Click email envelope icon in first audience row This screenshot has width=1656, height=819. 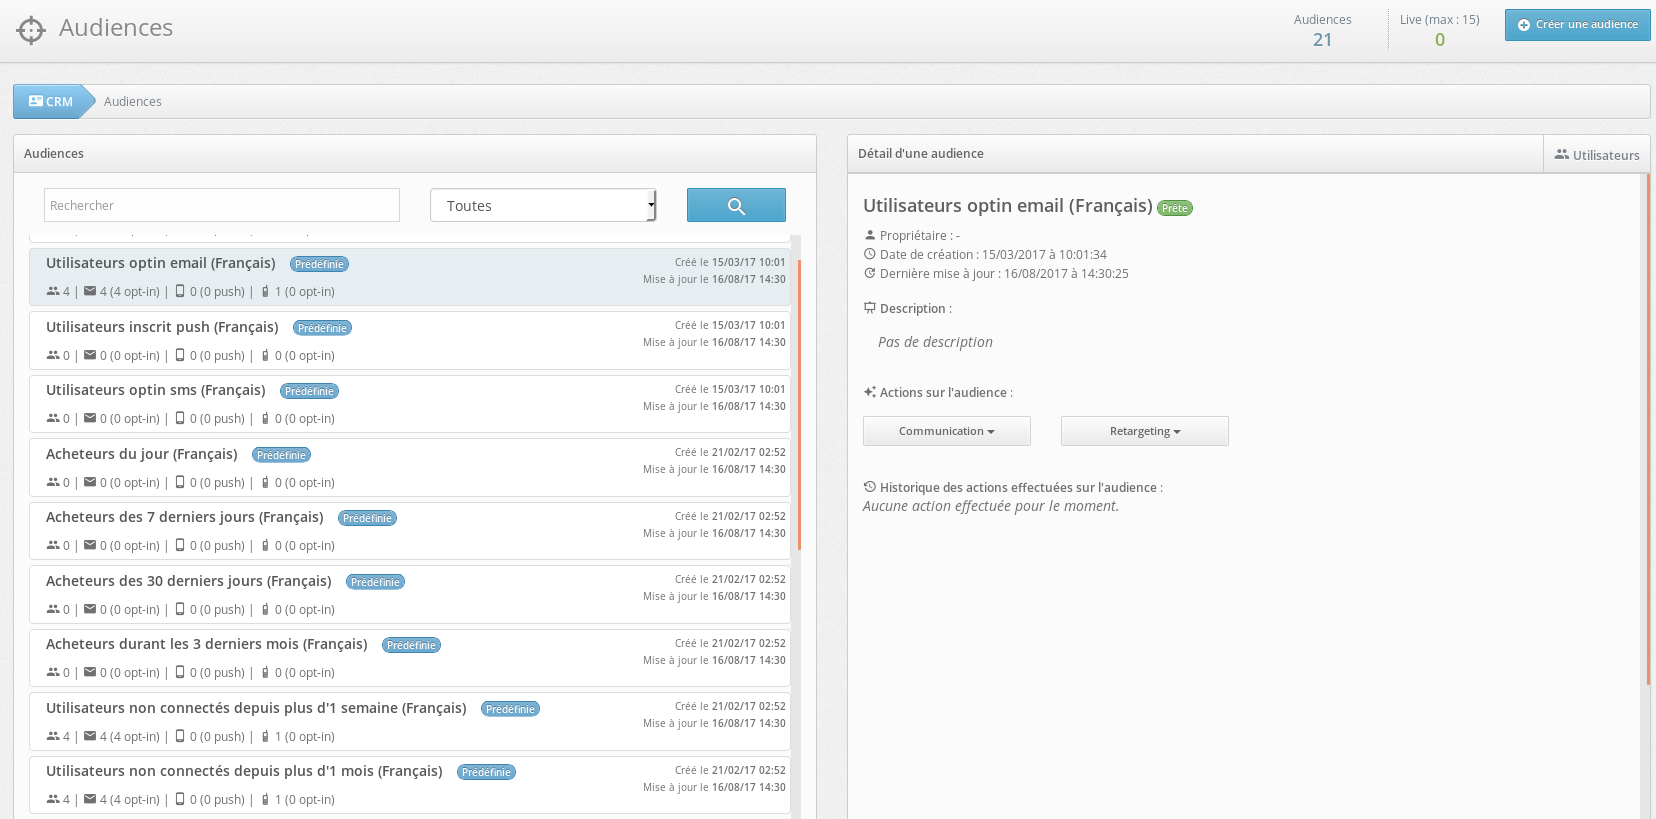90,292
